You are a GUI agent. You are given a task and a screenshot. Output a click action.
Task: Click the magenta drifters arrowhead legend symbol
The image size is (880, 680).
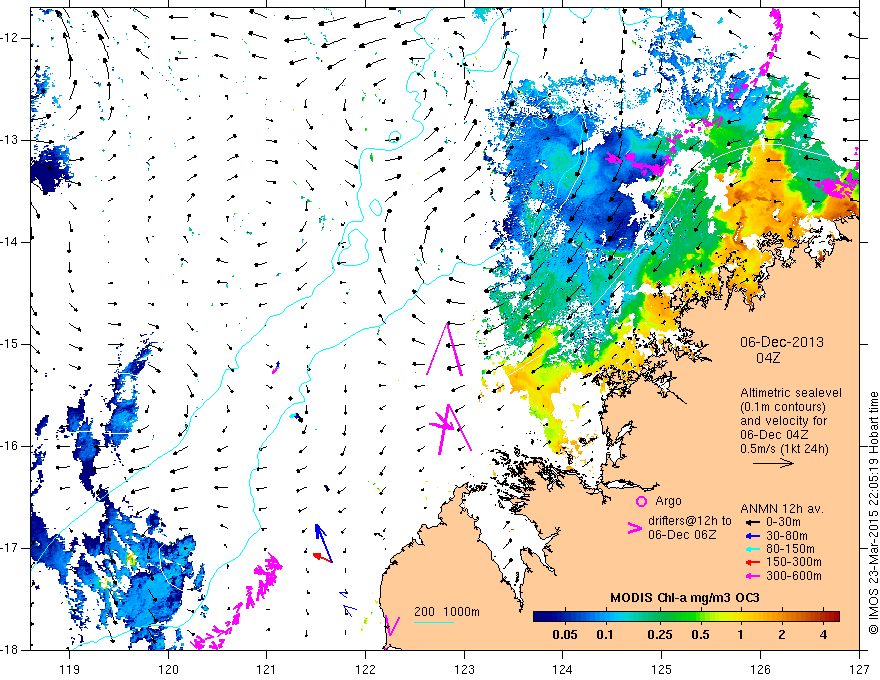[x=634, y=528]
